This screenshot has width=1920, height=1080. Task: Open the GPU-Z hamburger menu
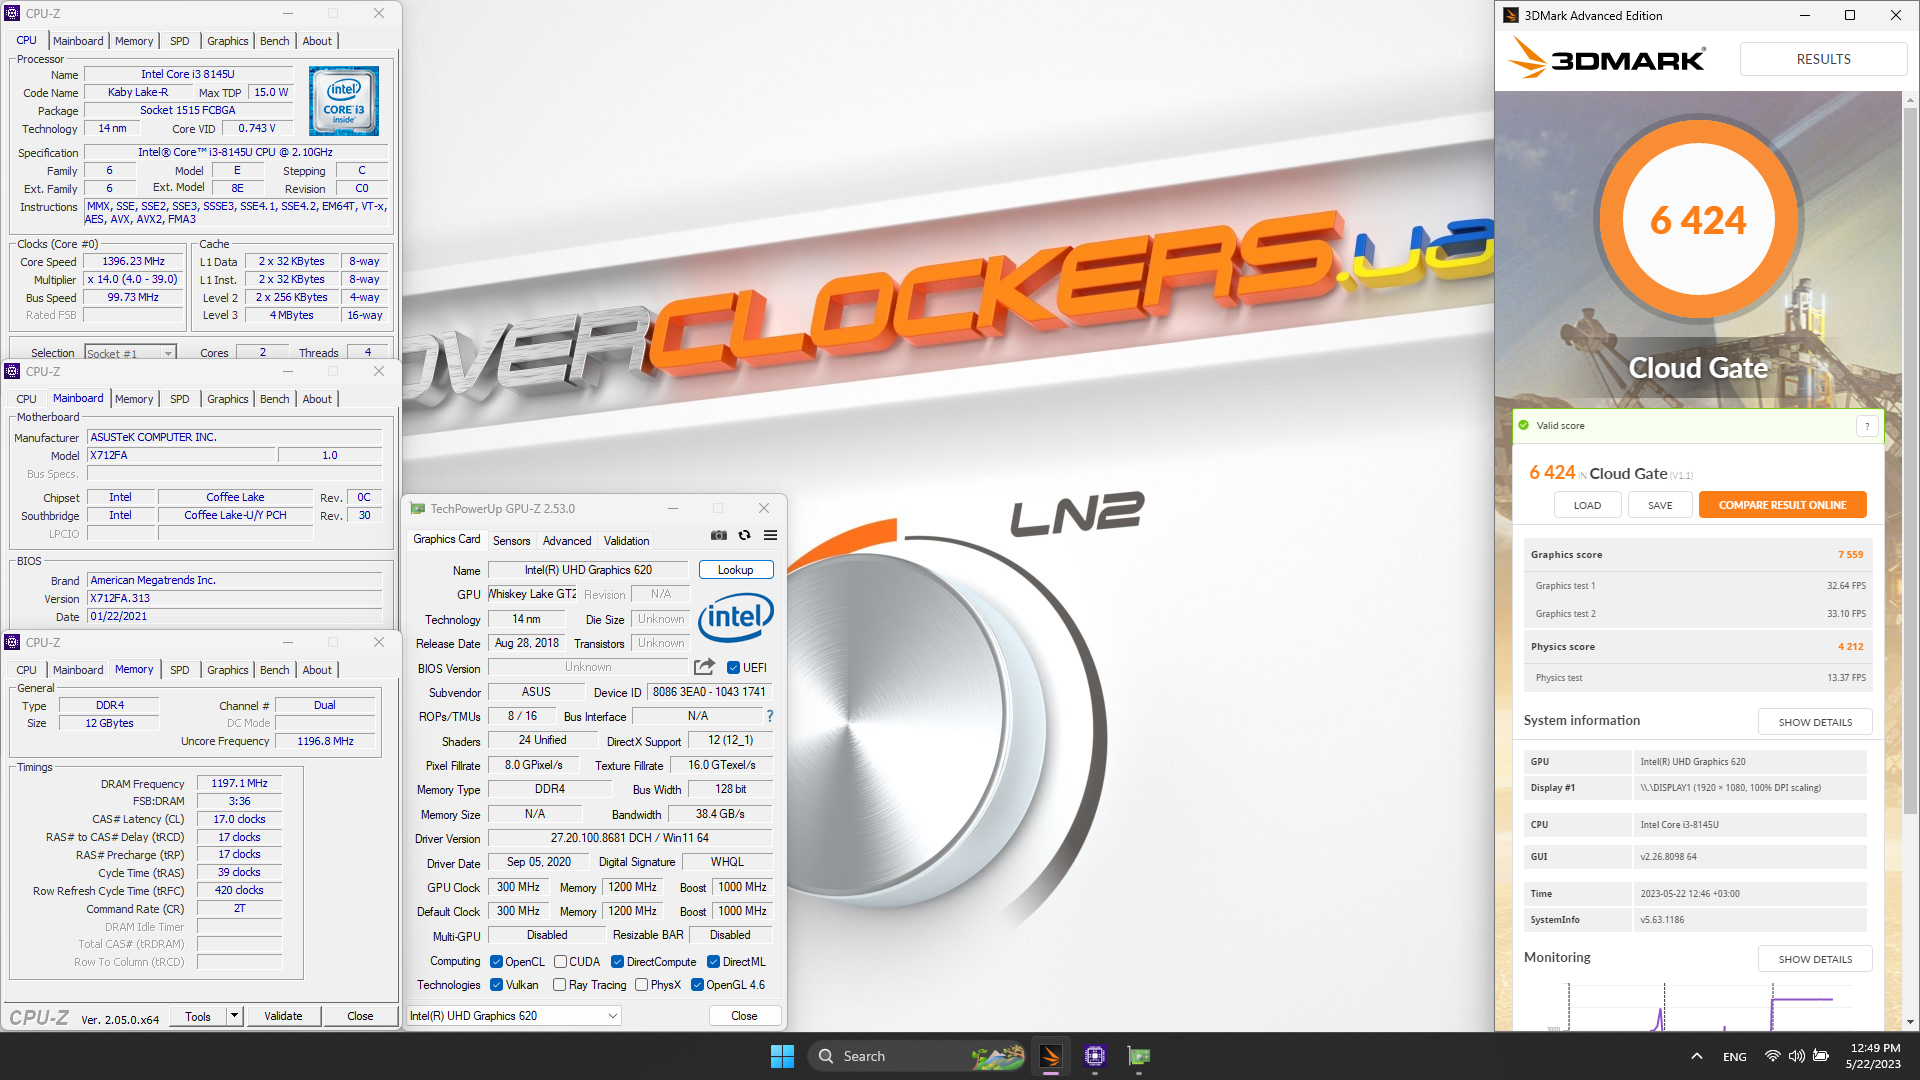point(770,535)
